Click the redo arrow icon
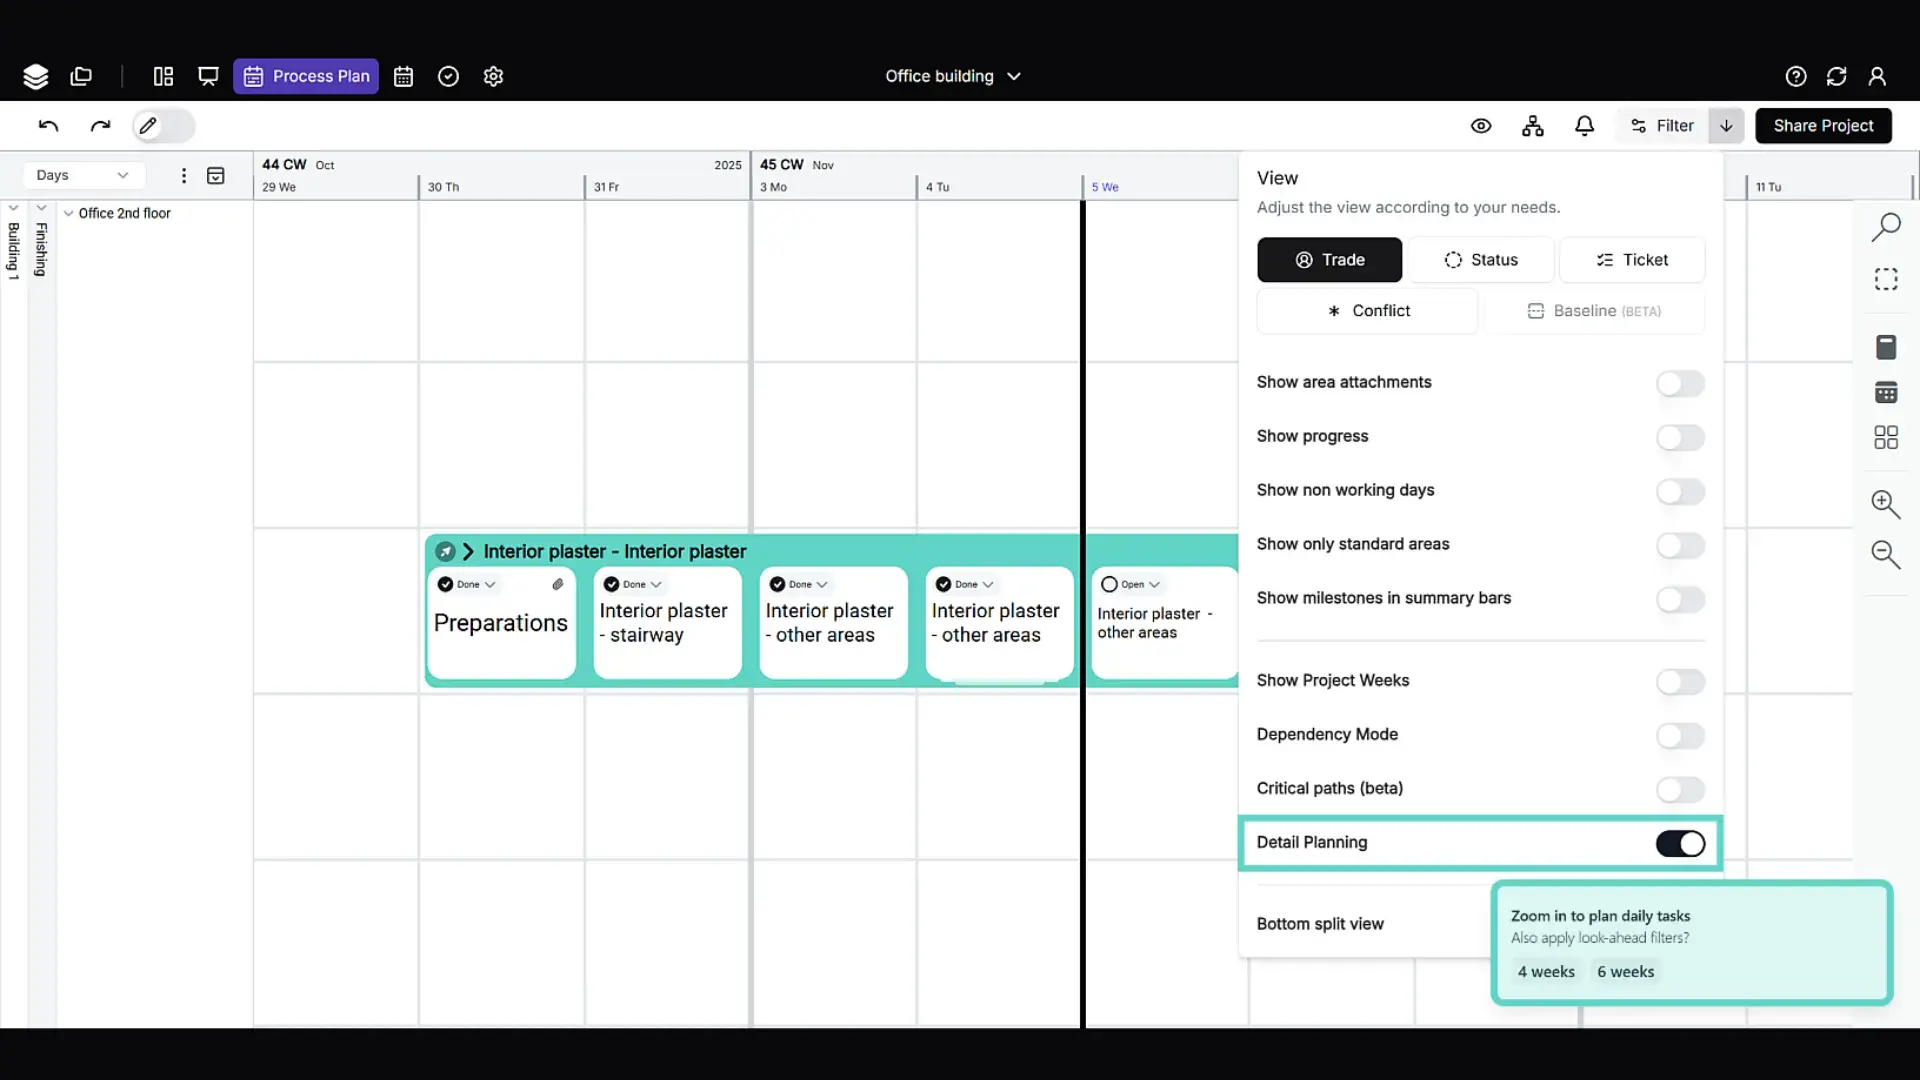The width and height of the screenshot is (1920, 1080). [x=100, y=126]
